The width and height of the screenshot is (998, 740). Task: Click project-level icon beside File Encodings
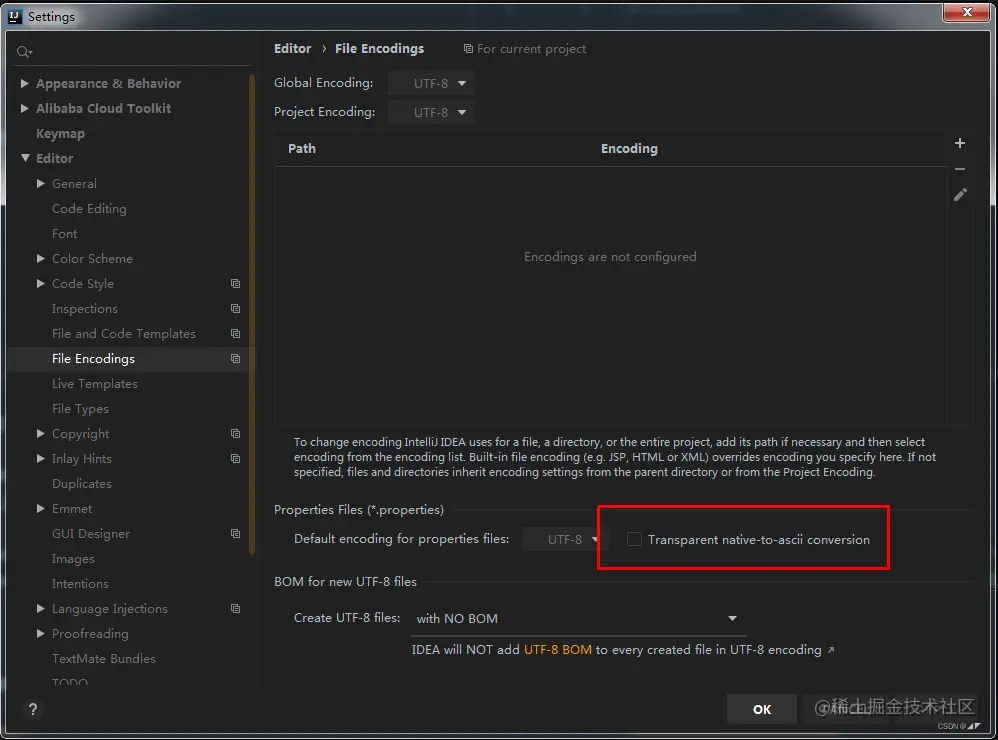(x=235, y=359)
